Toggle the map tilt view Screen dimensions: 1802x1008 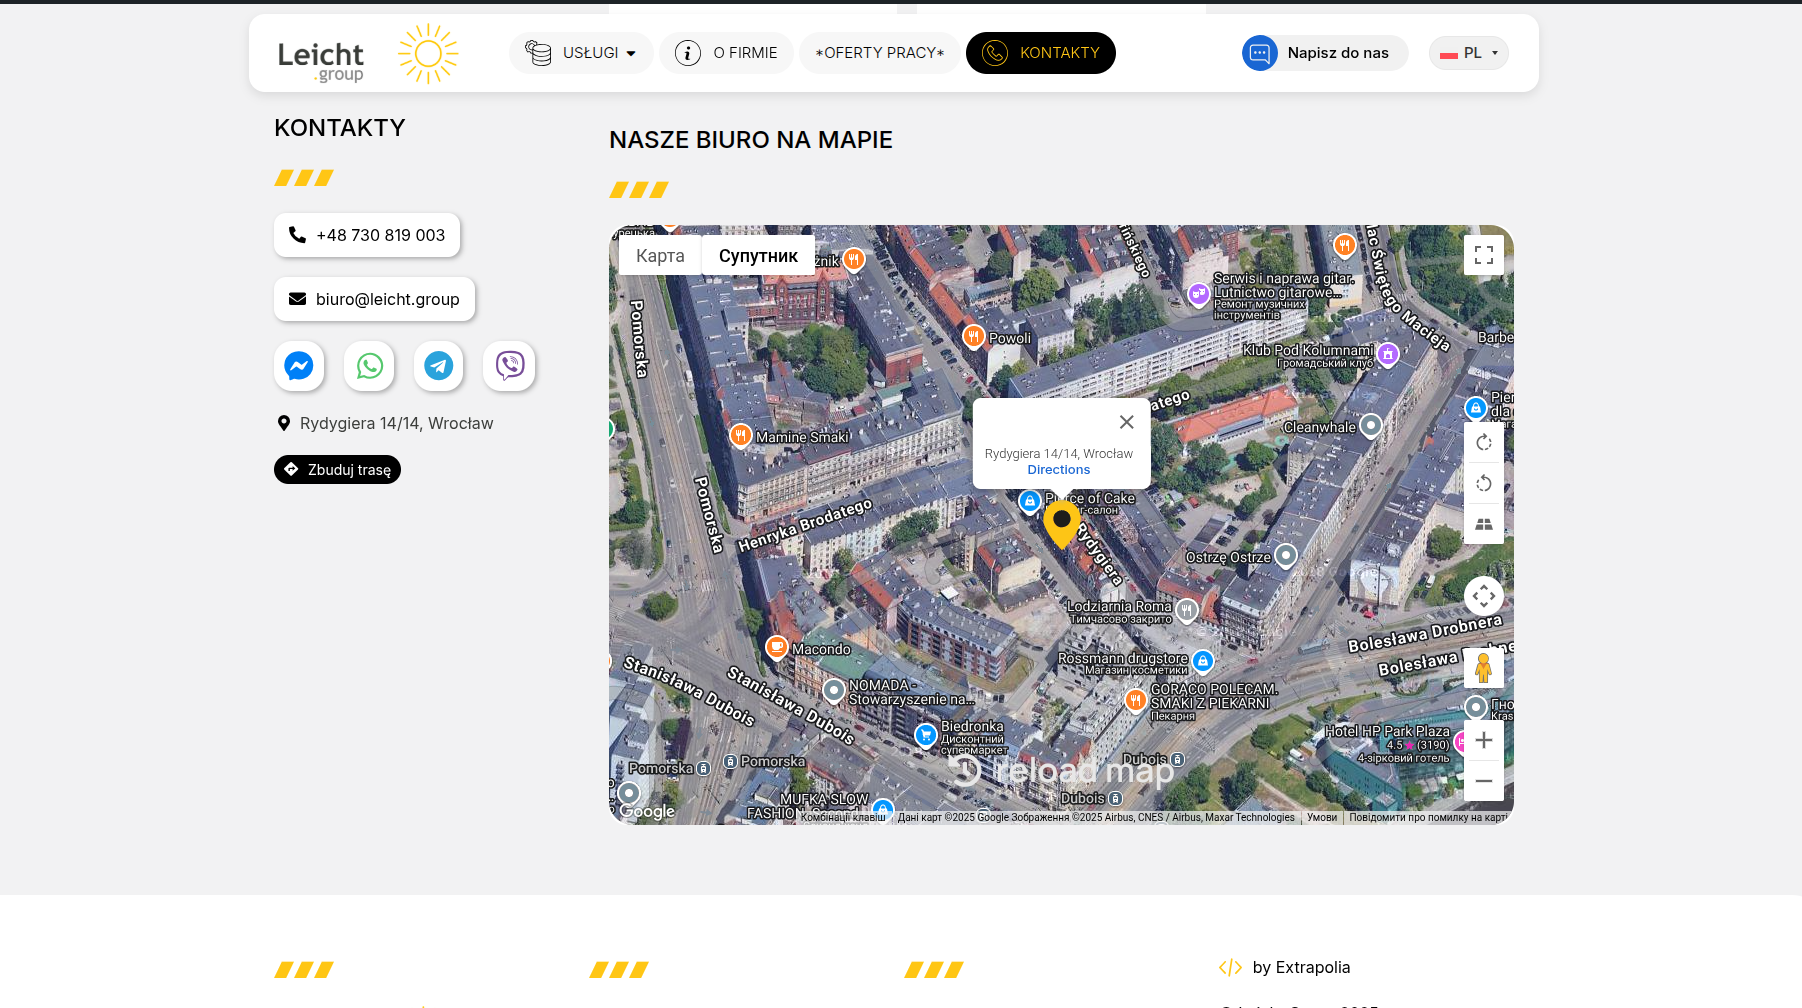1483,524
